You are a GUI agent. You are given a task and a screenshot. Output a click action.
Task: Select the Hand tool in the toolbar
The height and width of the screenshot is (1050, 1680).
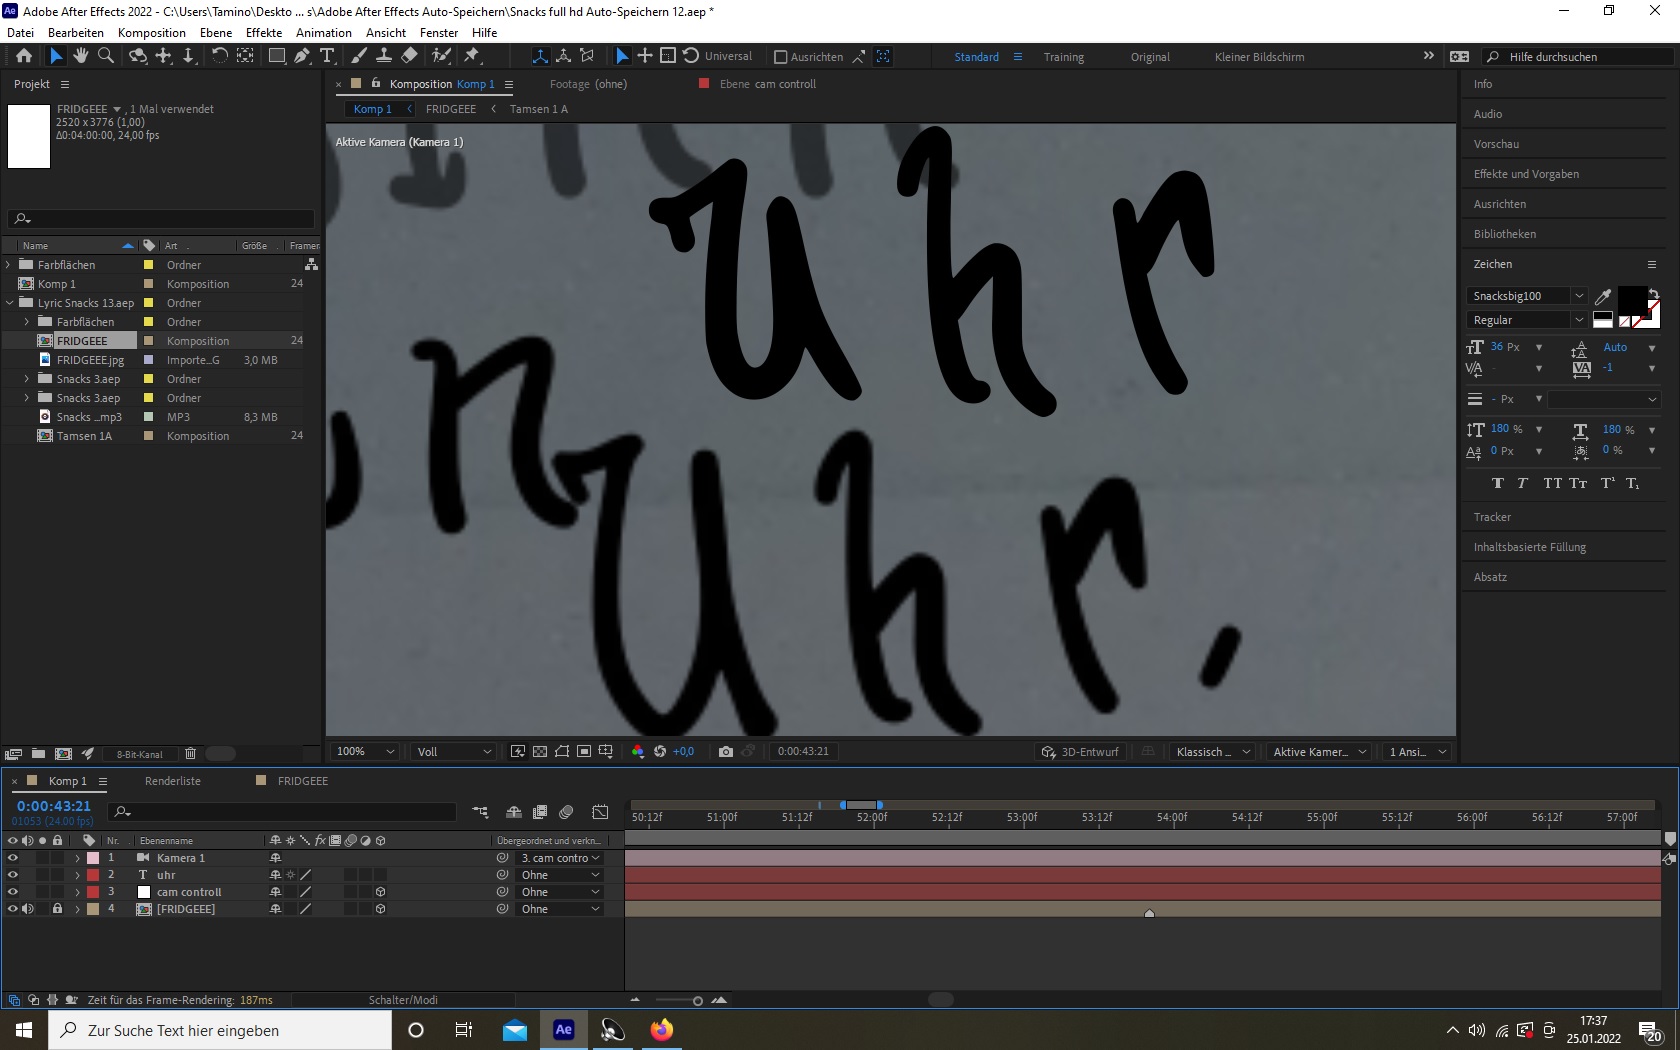(x=81, y=56)
